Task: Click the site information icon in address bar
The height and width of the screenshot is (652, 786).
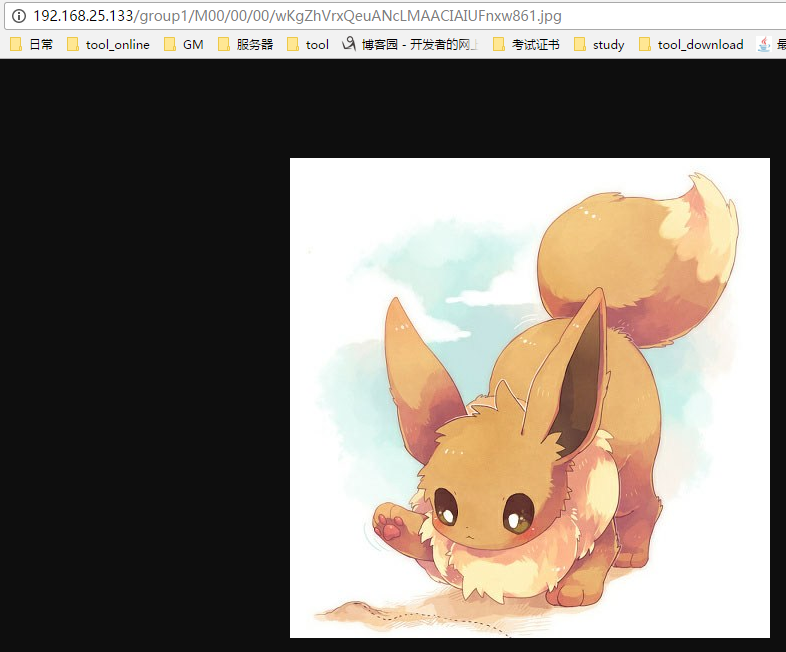Action: click(19, 16)
